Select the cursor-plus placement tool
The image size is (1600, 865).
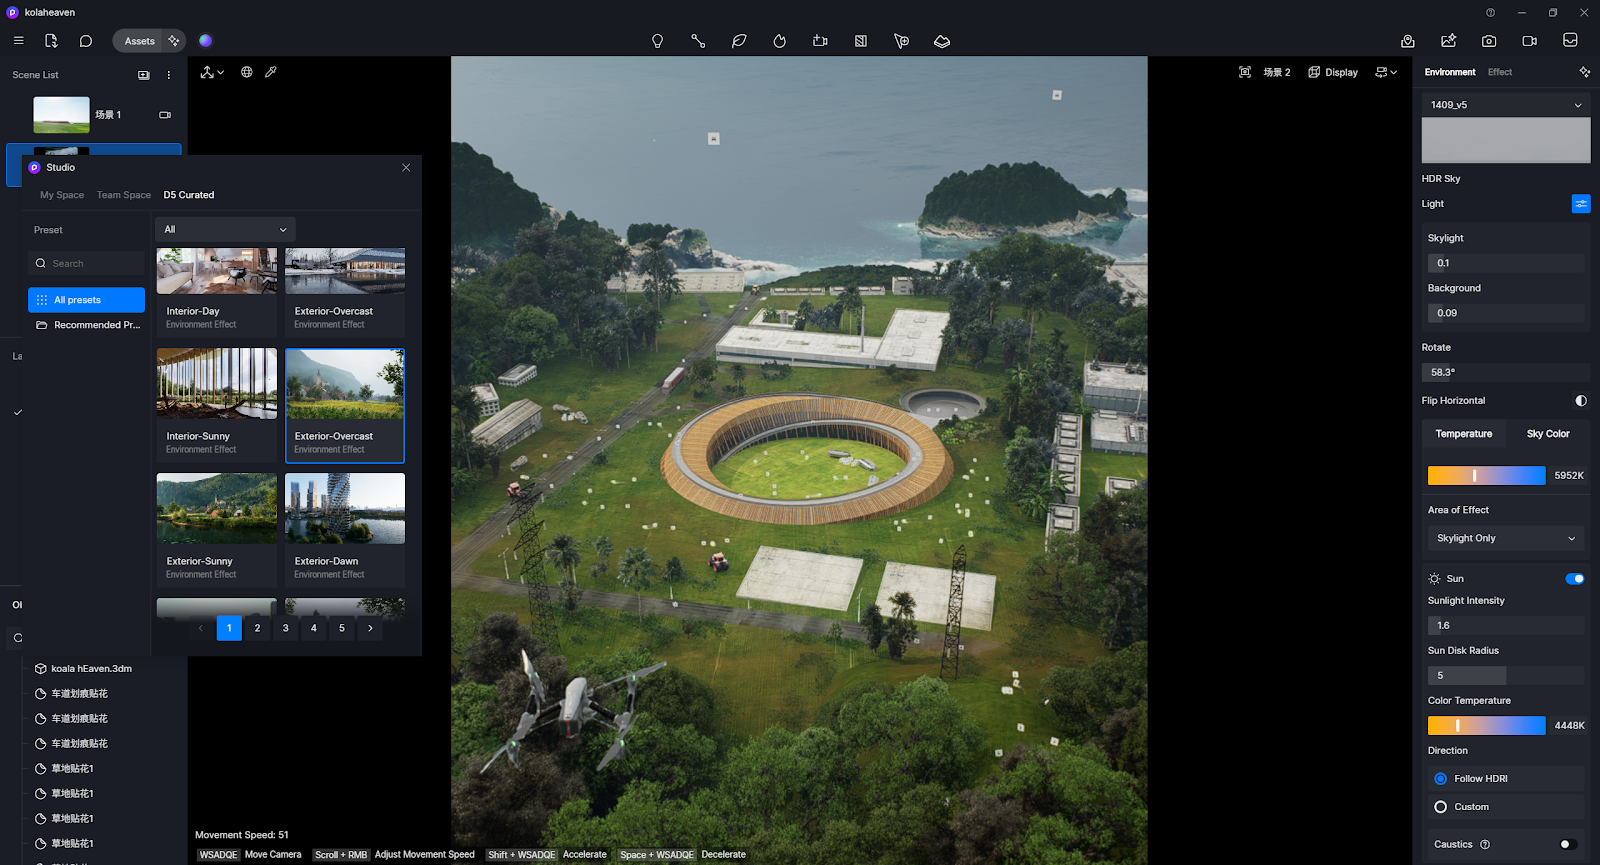pos(901,41)
